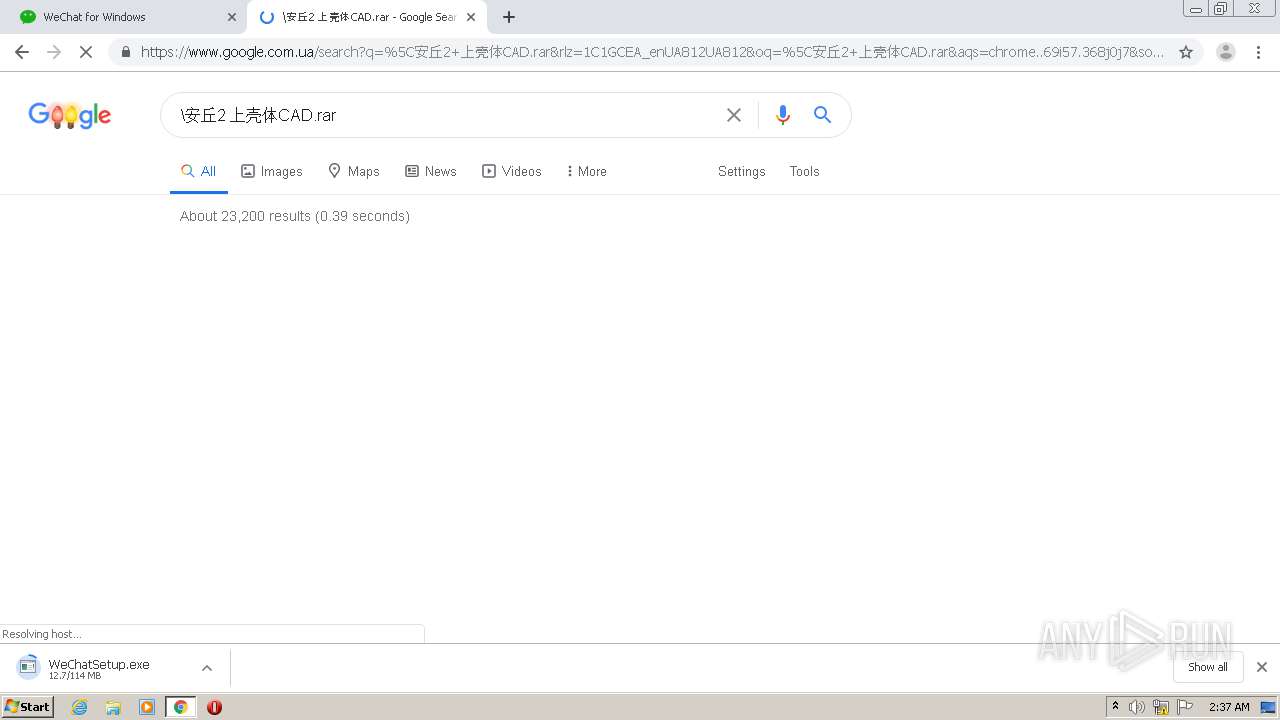Click Show all downloads button

1208,667
